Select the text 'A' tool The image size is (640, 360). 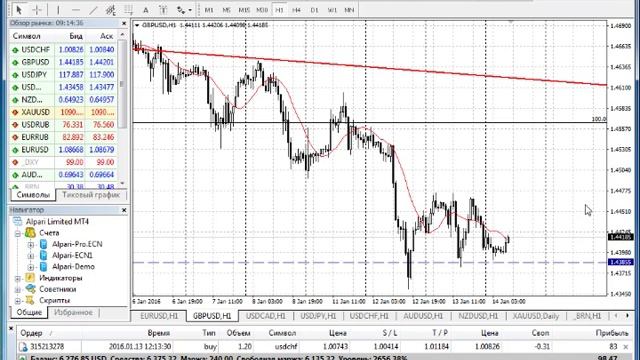coord(146,9)
